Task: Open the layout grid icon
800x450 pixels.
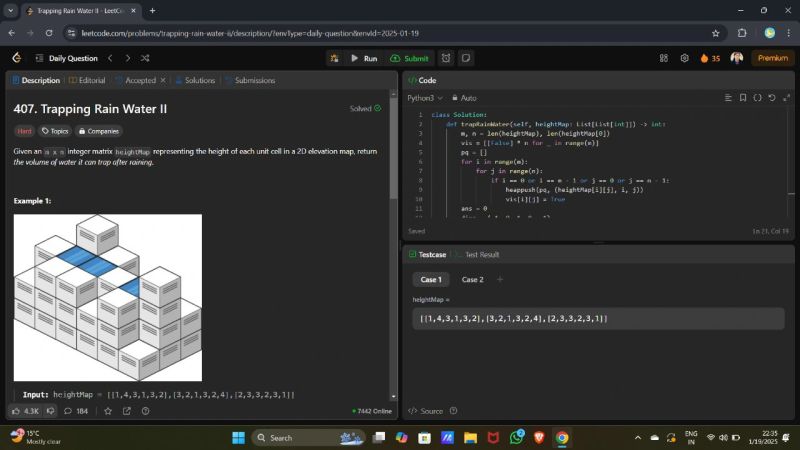Action: pyautogui.click(x=664, y=58)
